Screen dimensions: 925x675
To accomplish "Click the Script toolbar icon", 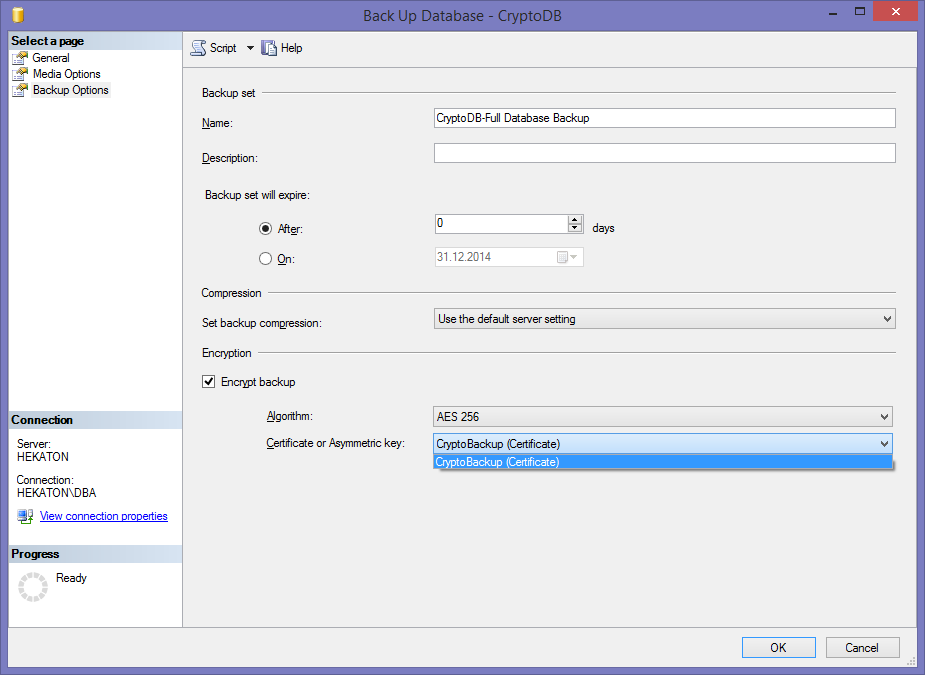I will [198, 48].
